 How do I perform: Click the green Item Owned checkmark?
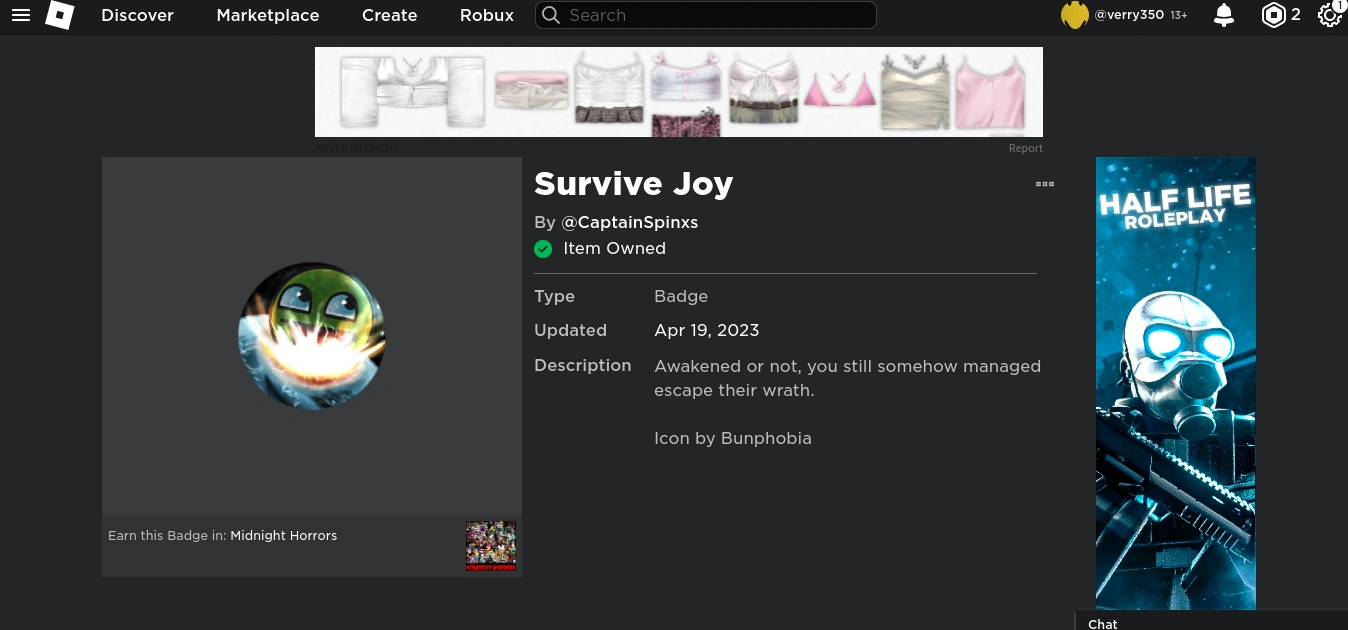pyautogui.click(x=543, y=248)
